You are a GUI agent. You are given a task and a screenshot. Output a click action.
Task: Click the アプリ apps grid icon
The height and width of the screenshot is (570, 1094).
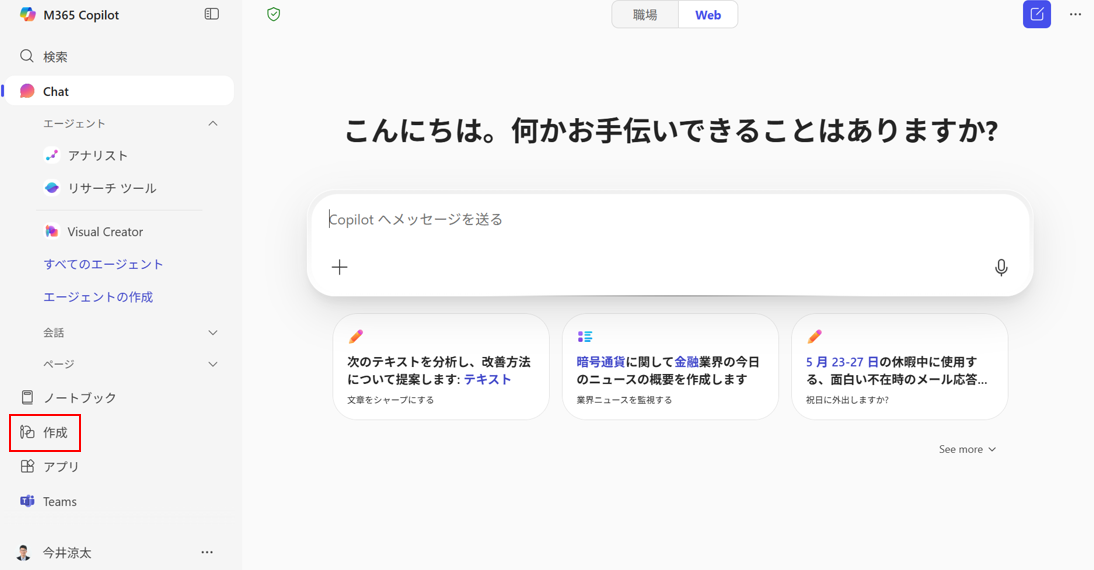[x=27, y=466]
